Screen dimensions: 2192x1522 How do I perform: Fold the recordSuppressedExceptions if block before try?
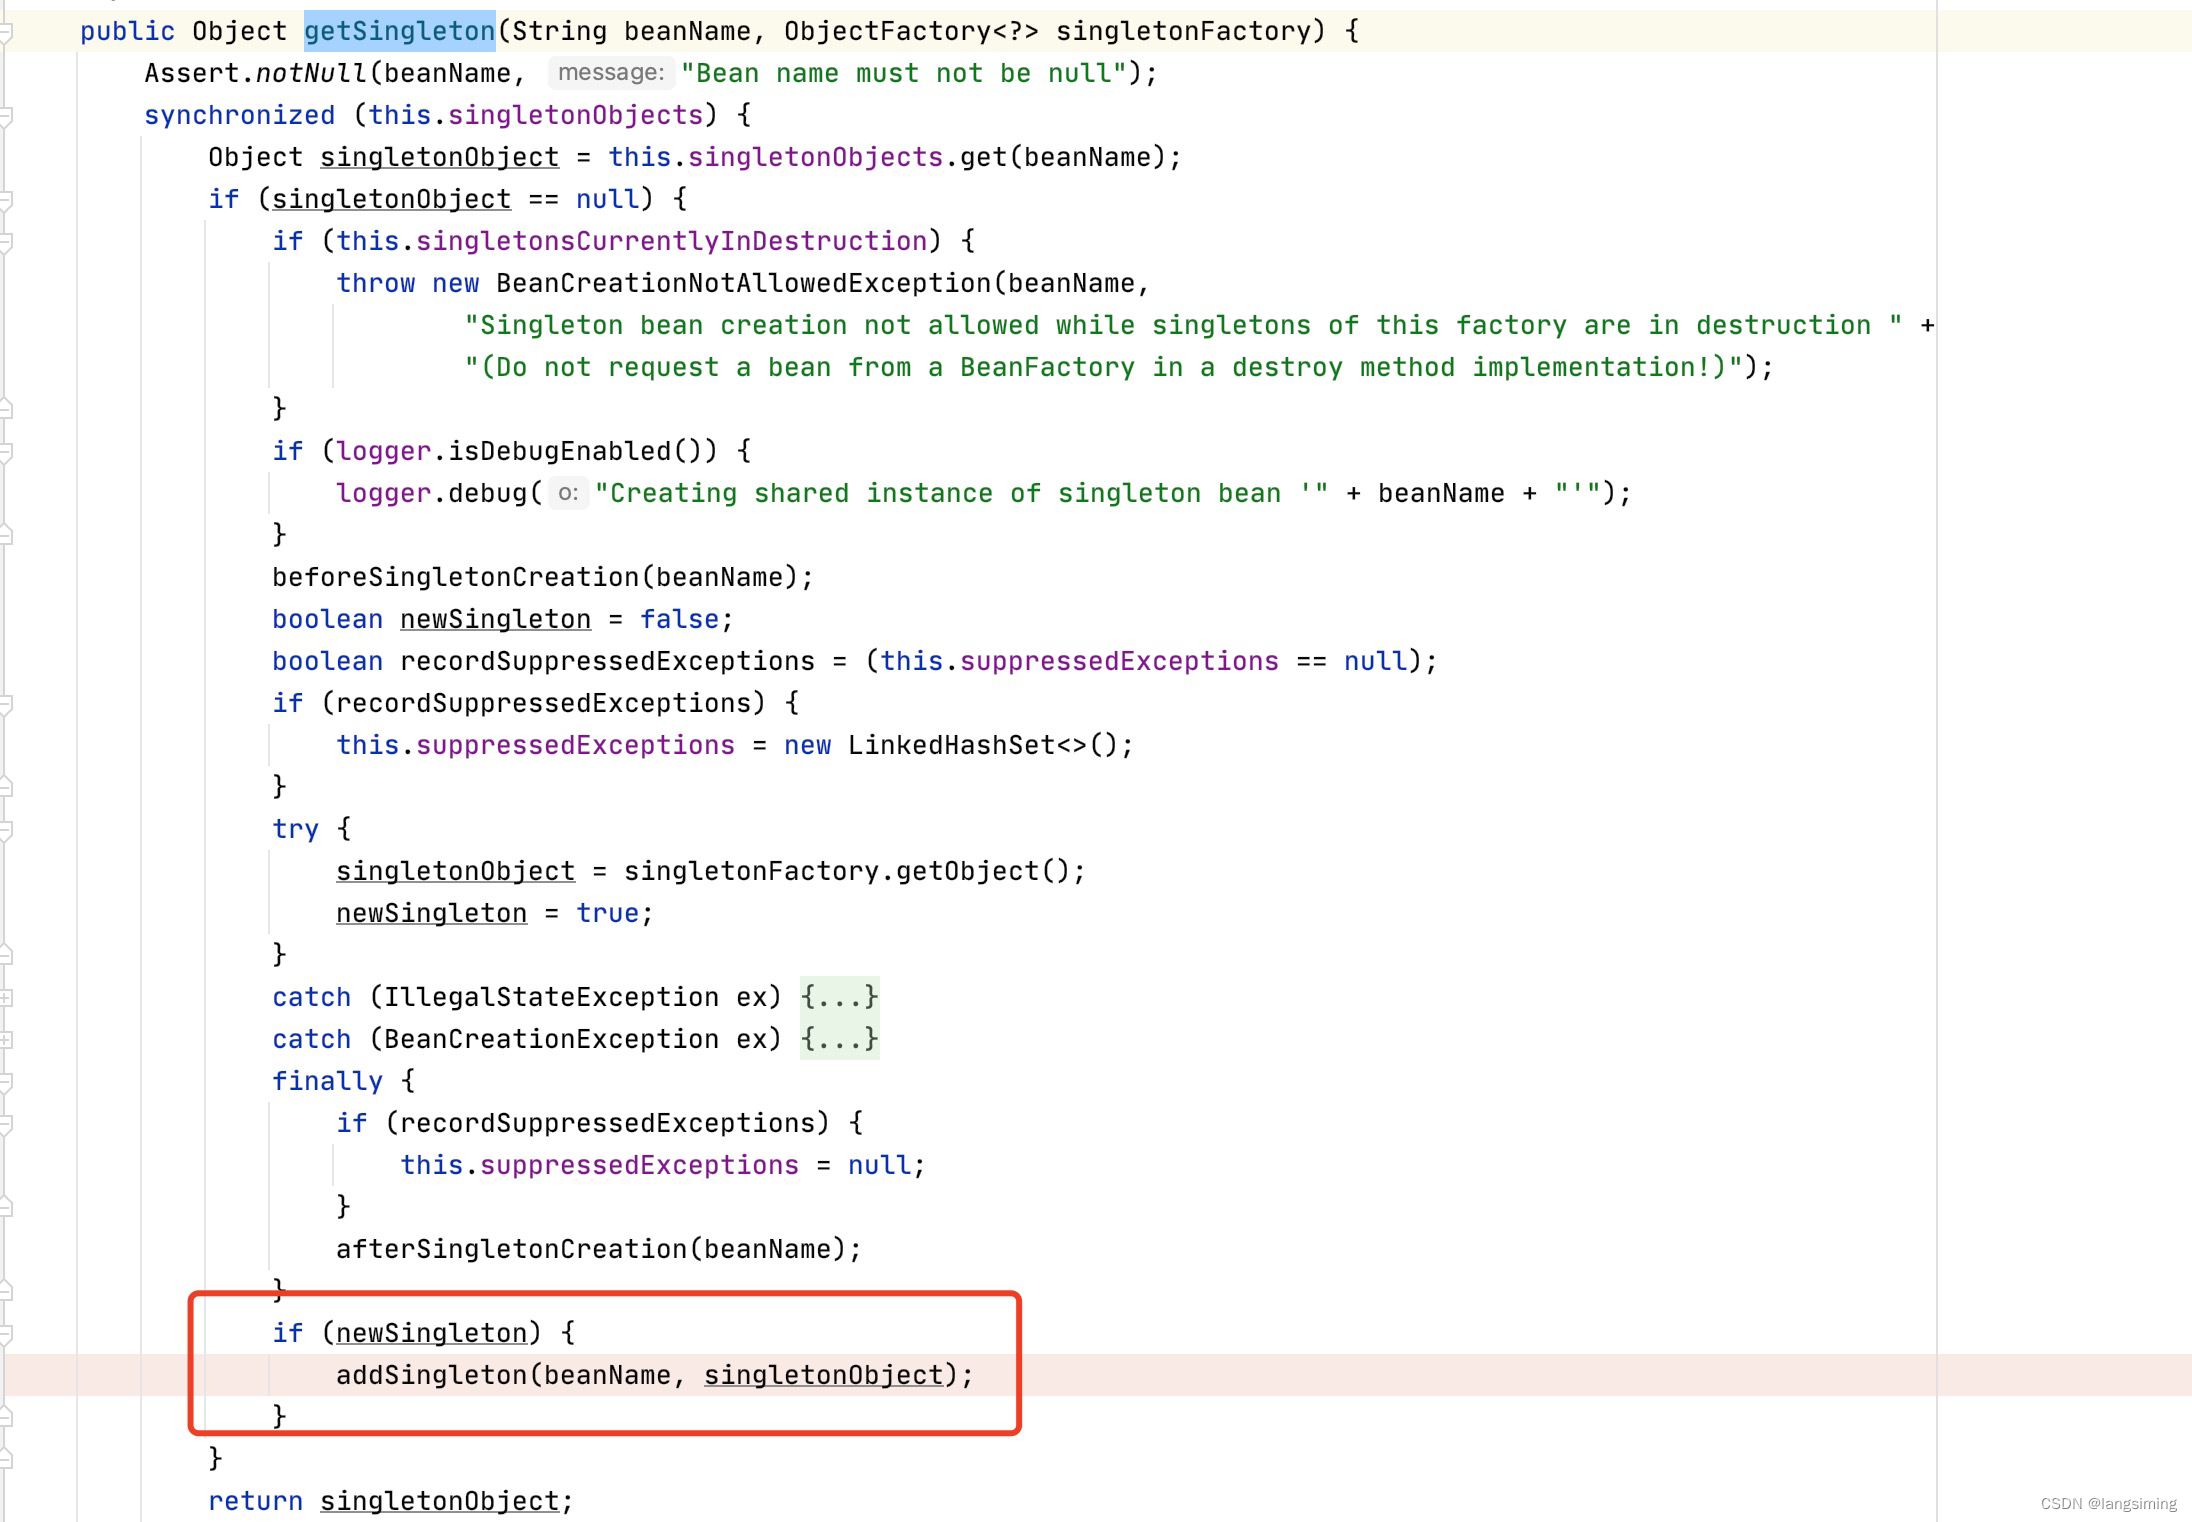[x=5, y=705]
